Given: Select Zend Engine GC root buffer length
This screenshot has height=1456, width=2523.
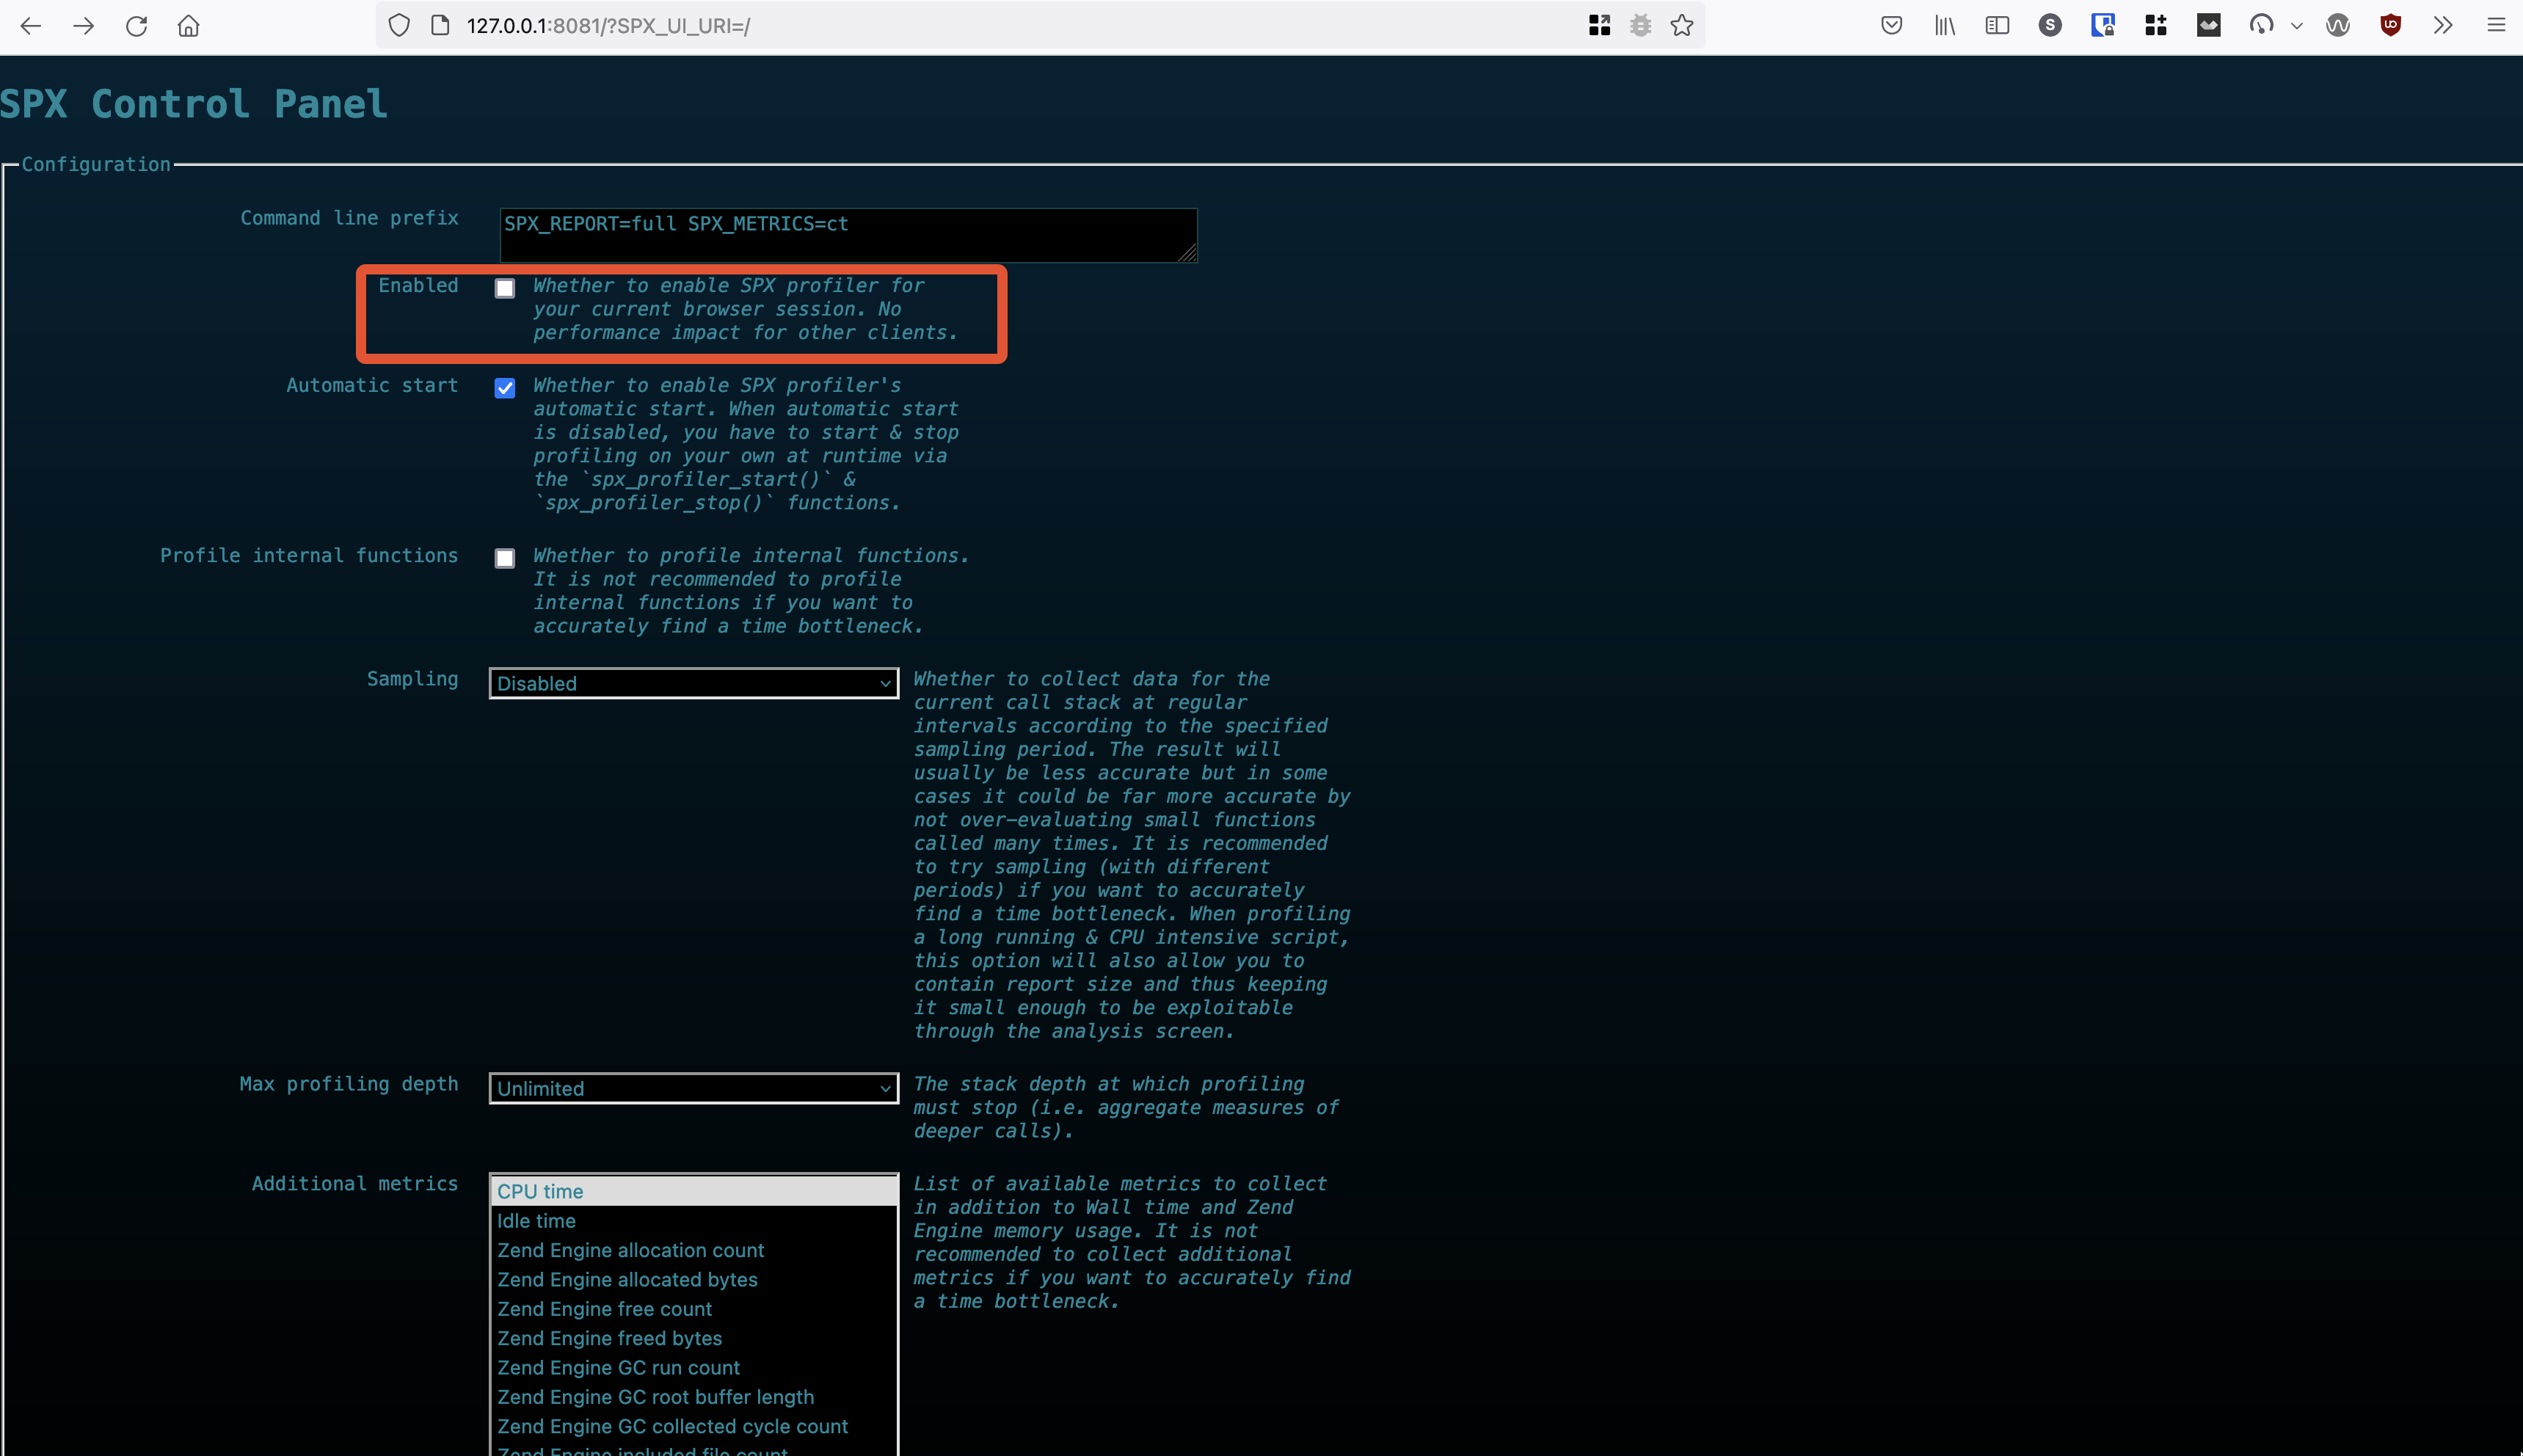Looking at the screenshot, I should [694, 1397].
